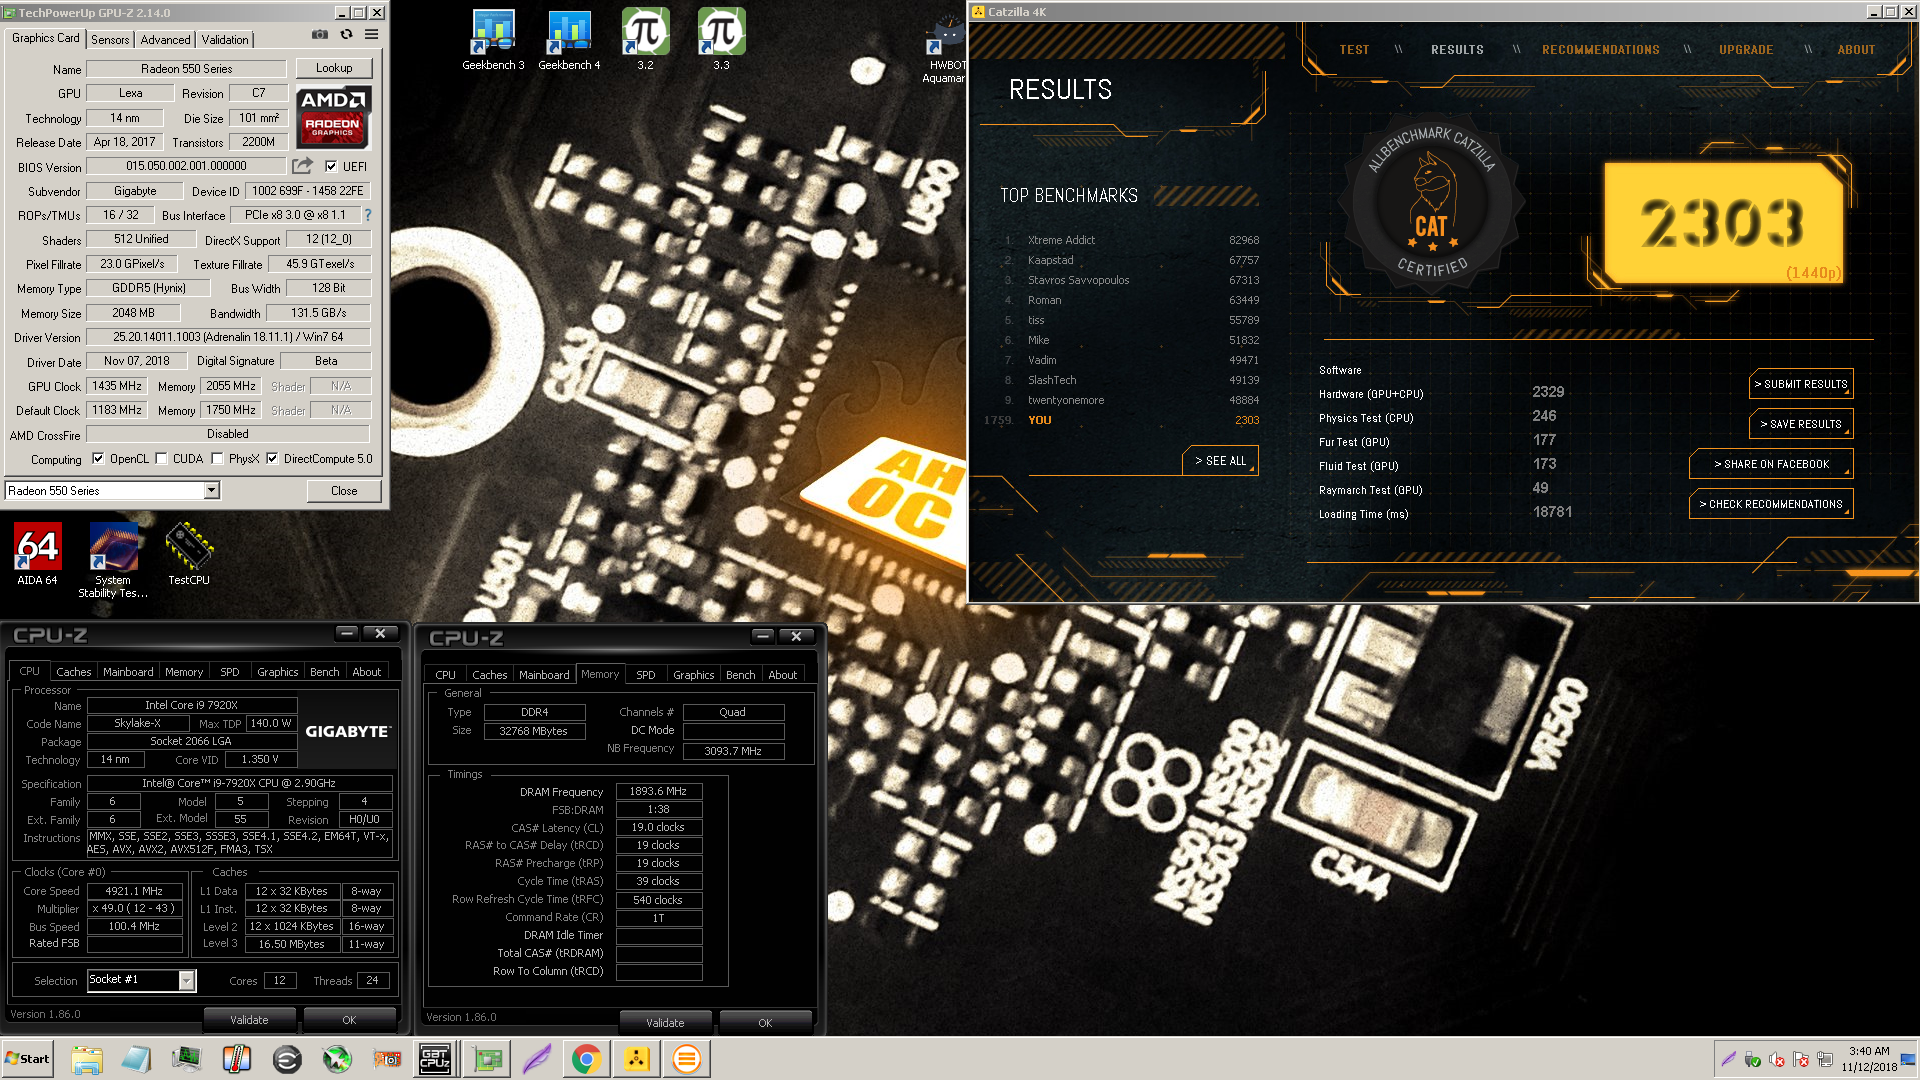The height and width of the screenshot is (1080, 1920).
Task: Open the TEST tab in Catzilla
Action: (x=1354, y=50)
